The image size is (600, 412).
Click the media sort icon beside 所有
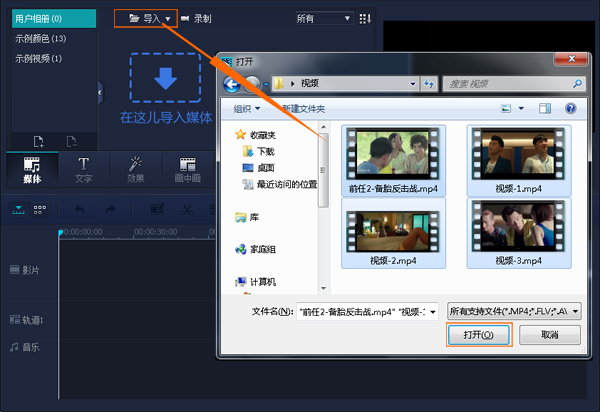(x=365, y=18)
